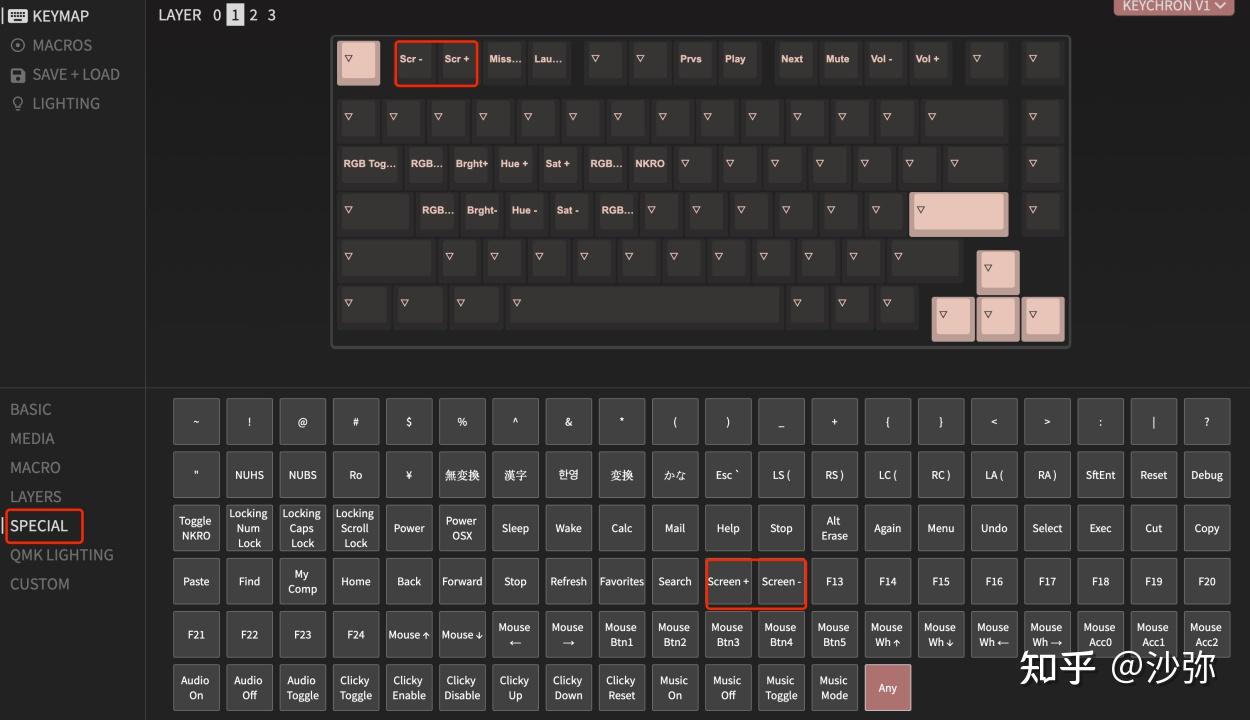Switch to layer 0

(x=217, y=15)
